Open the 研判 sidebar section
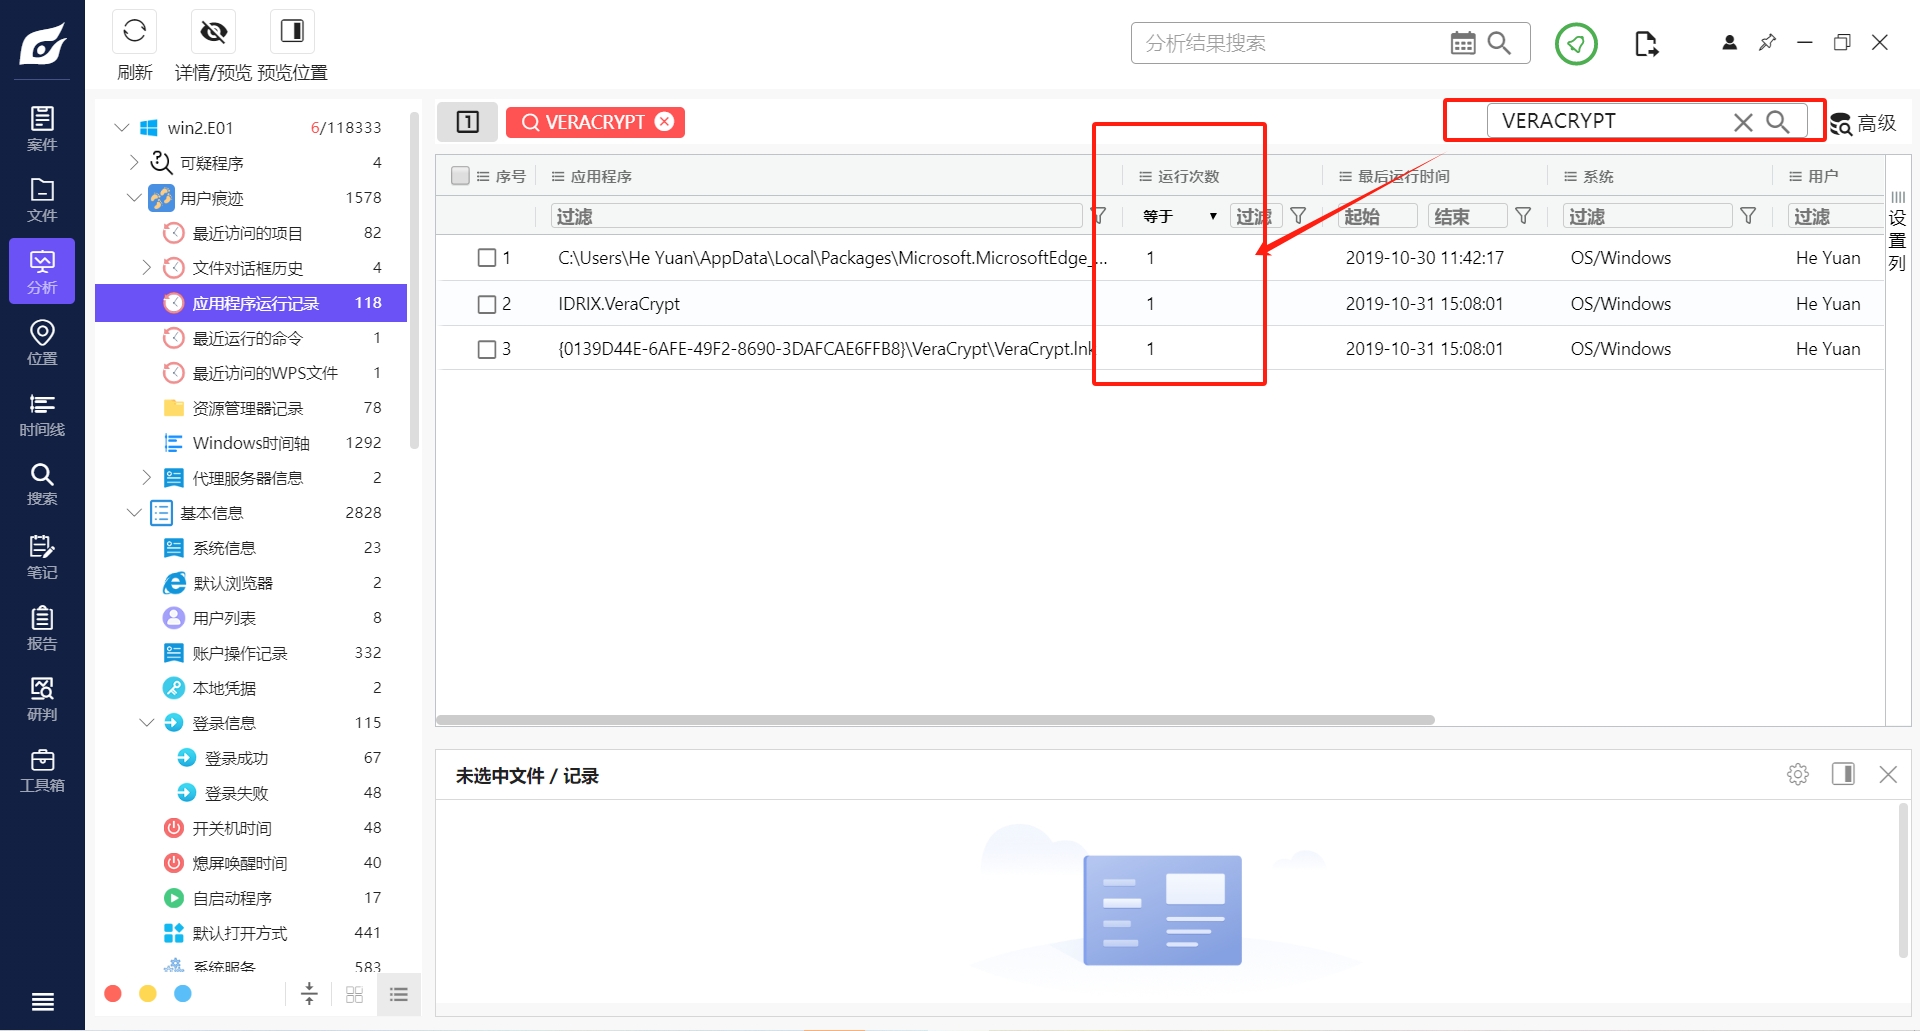 point(42,699)
